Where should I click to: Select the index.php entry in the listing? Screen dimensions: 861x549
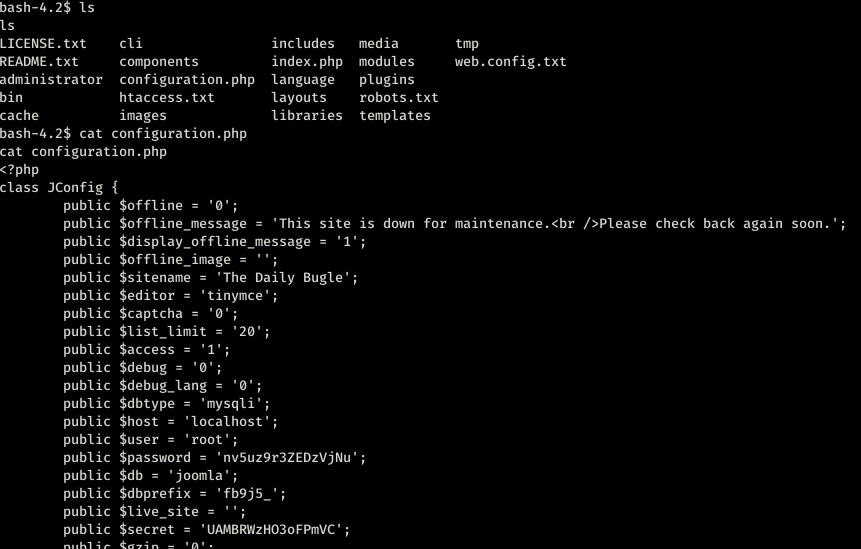pyautogui.click(x=307, y=61)
